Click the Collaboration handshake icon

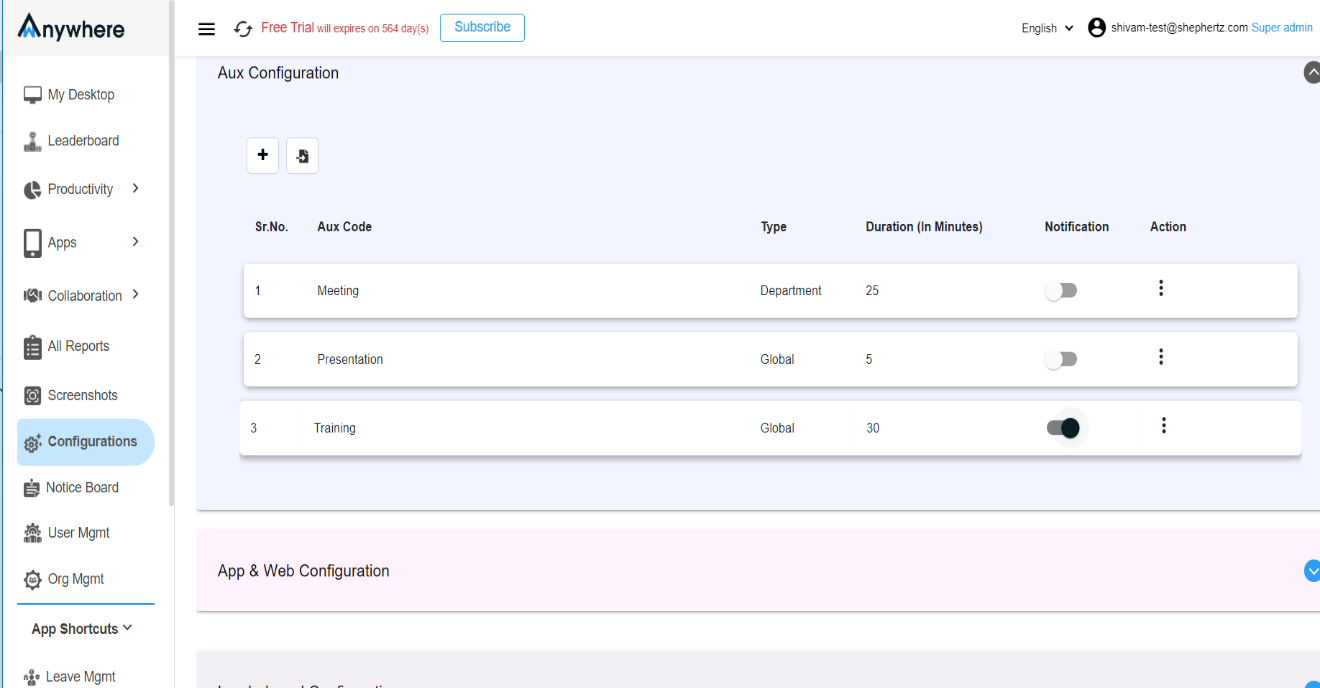[x=32, y=296]
